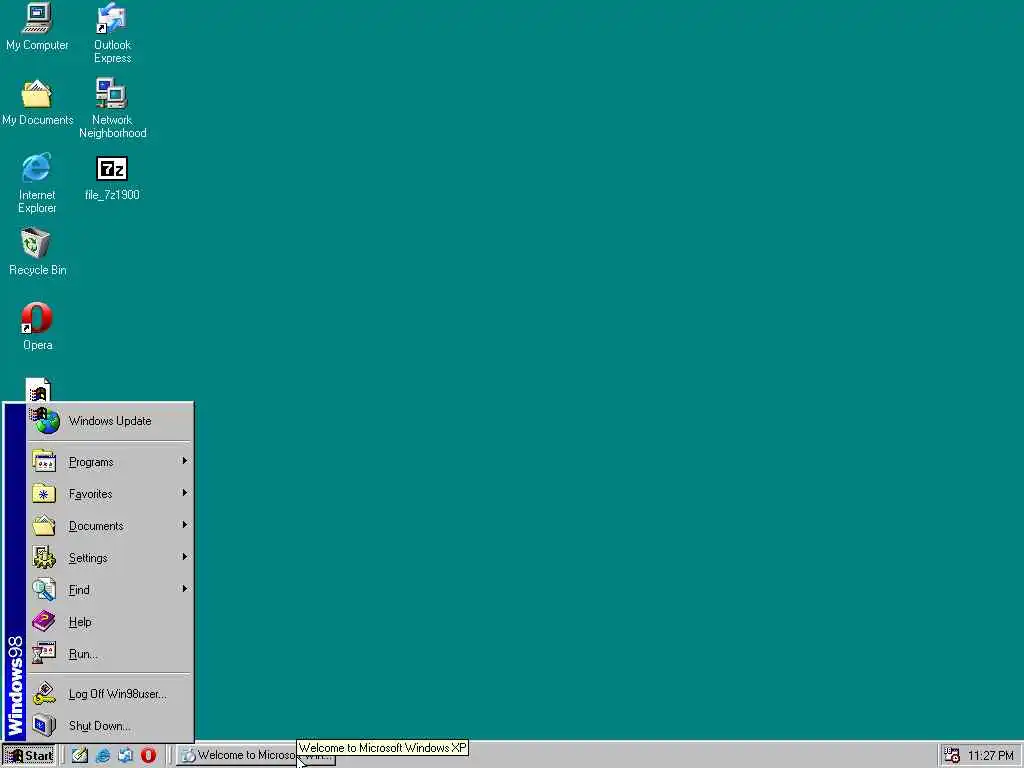Click the Find magnifier icon in Start menu

click(44, 589)
